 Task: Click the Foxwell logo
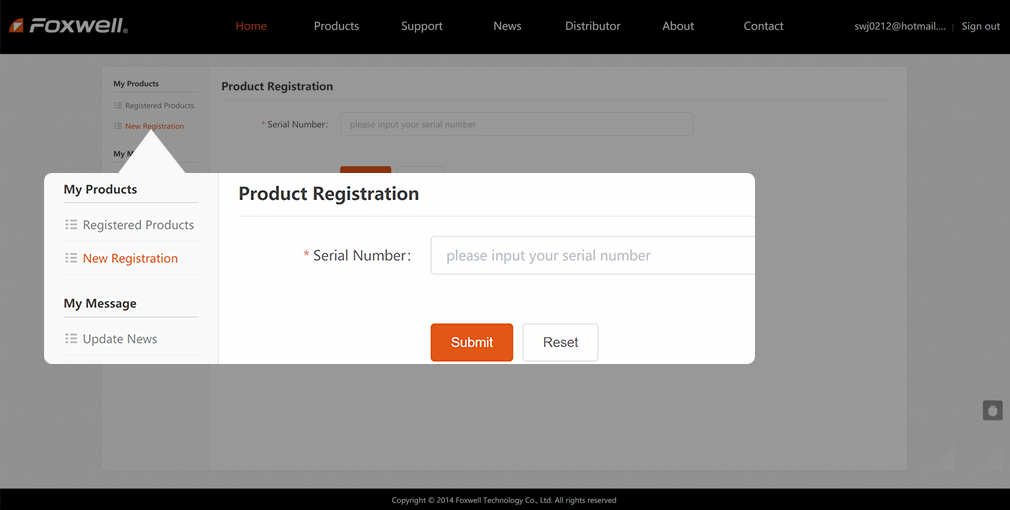(x=69, y=26)
